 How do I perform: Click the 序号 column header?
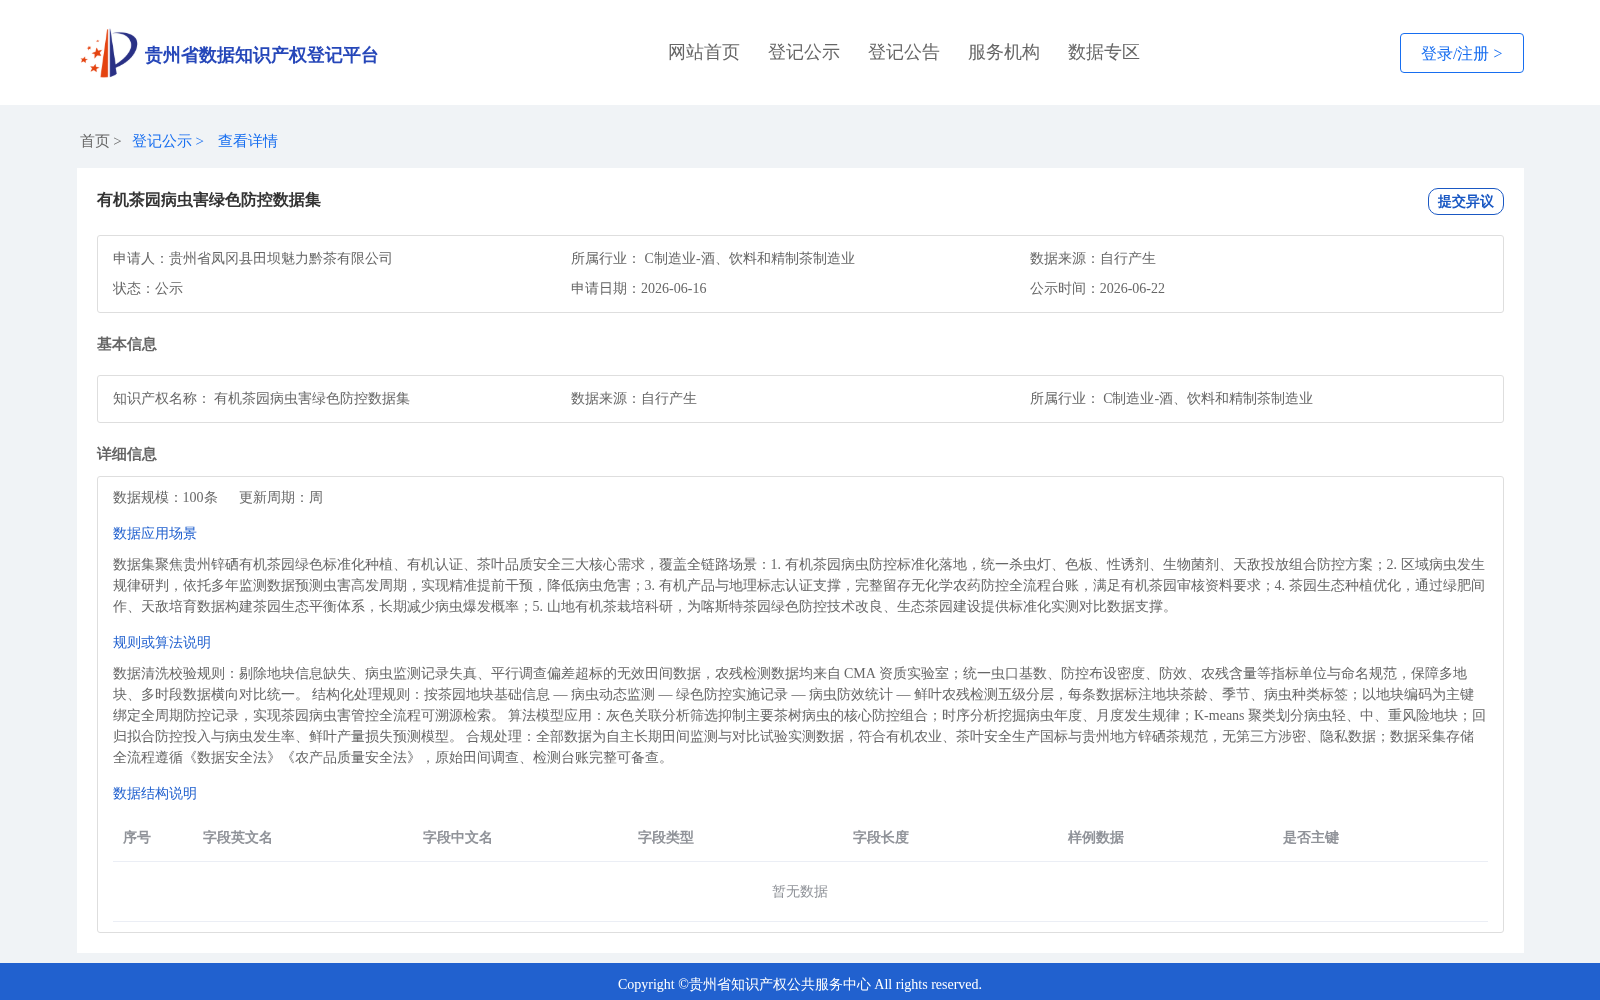[x=137, y=837]
